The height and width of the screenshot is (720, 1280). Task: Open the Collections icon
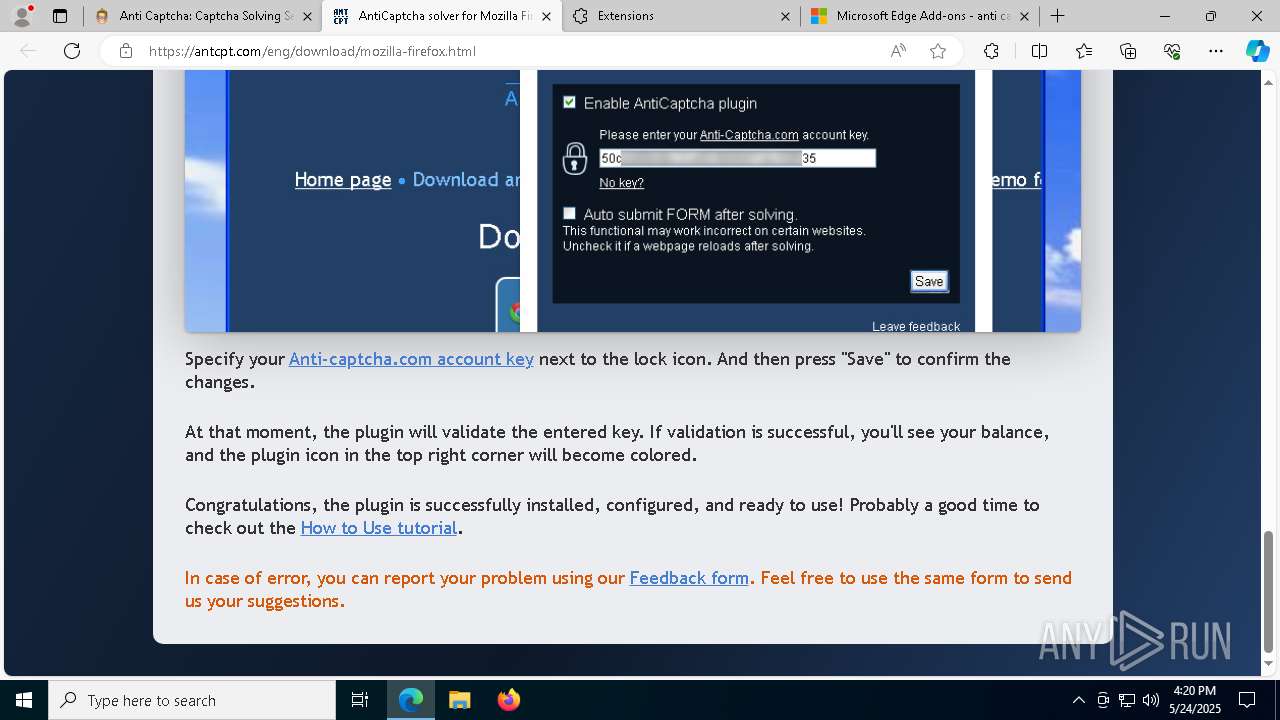click(1128, 51)
